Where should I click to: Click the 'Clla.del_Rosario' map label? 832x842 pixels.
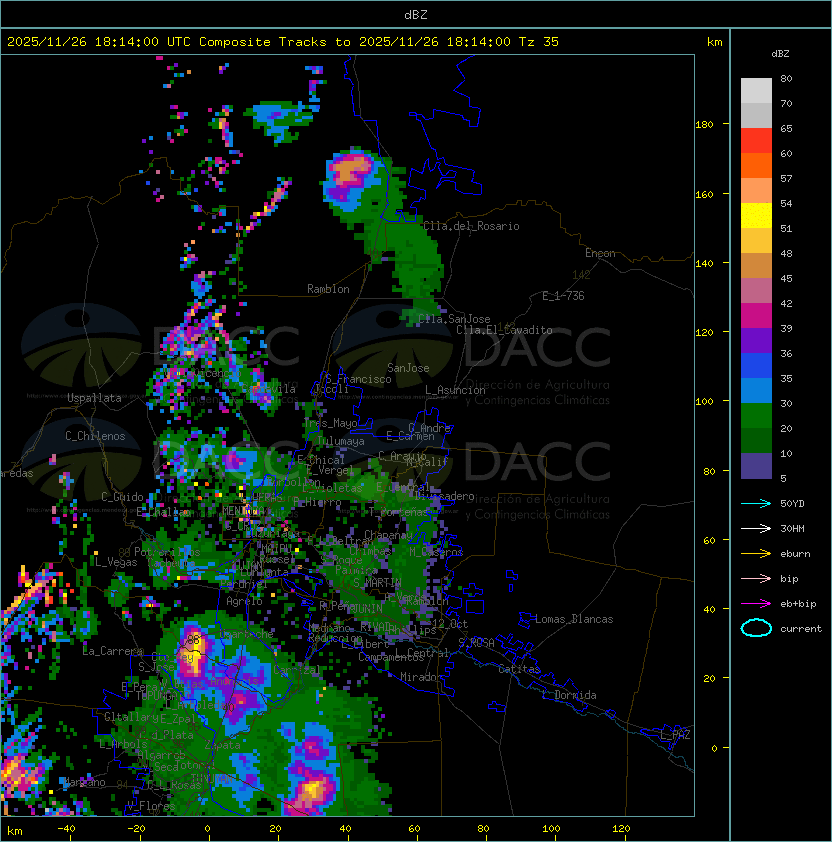pyautogui.click(x=471, y=226)
